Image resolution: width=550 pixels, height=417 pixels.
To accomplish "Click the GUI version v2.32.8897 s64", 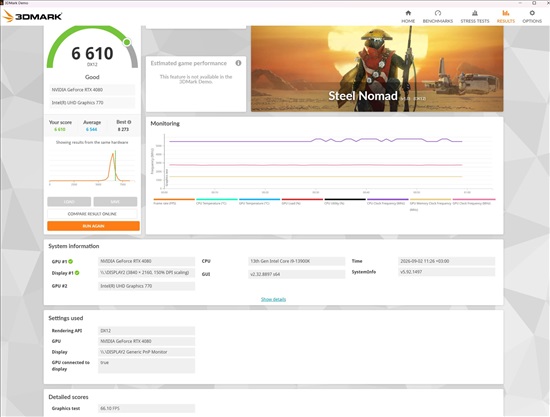I will pos(296,274).
